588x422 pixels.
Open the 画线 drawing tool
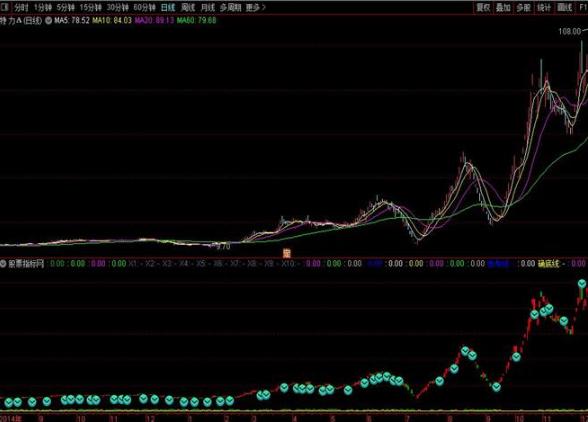click(x=564, y=7)
